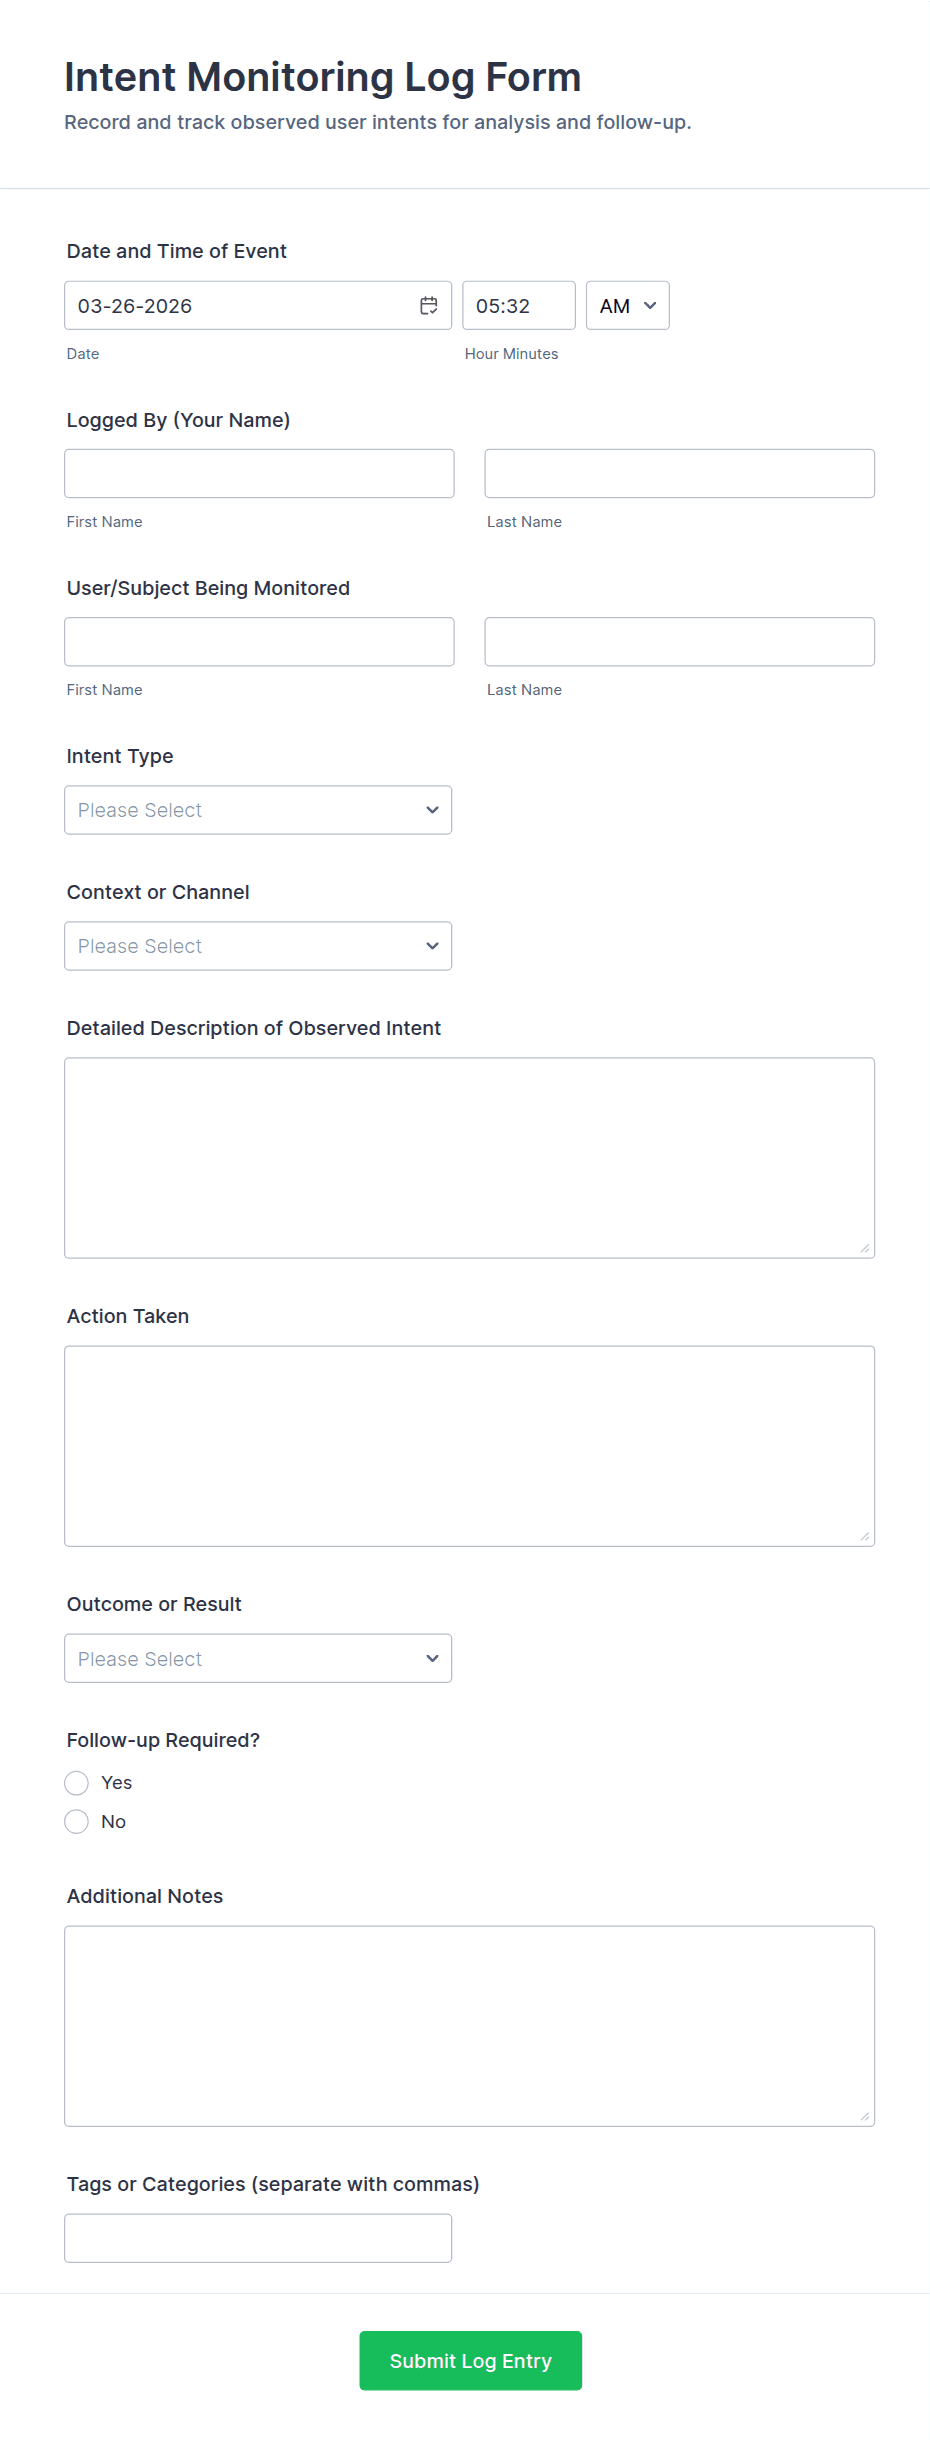The image size is (930, 2440).
Task: Open the AM/PM dropdown
Action: point(627,306)
